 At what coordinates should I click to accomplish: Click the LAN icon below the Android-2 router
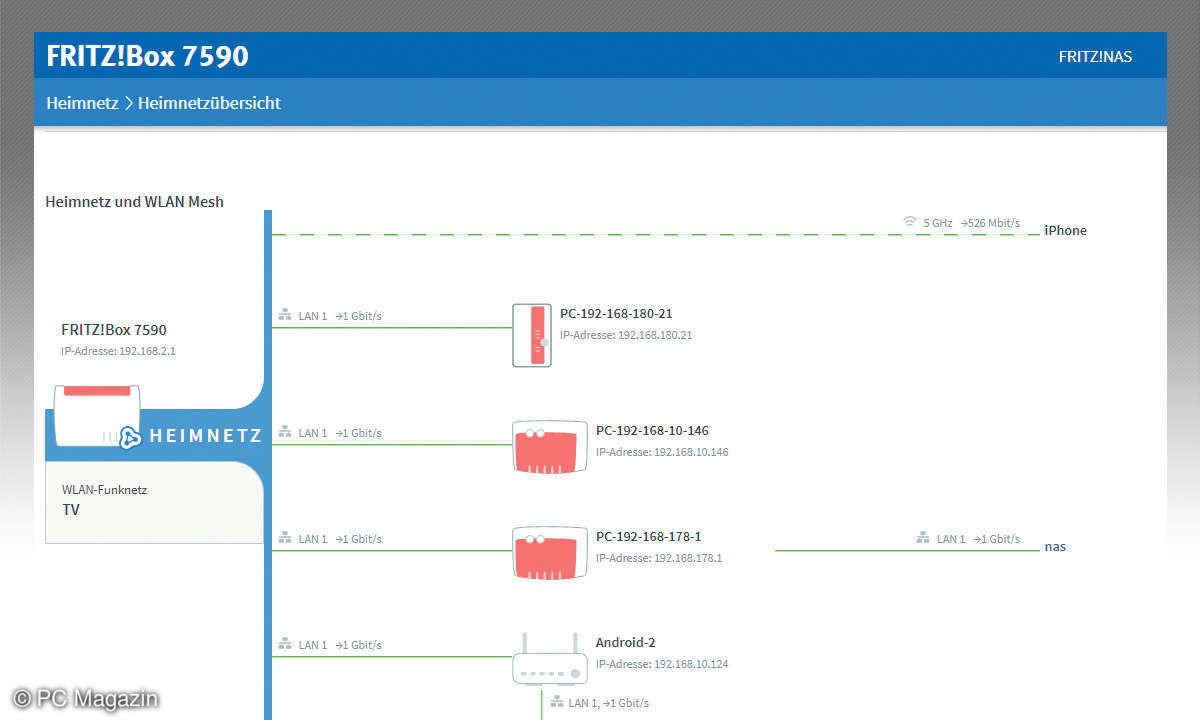pos(555,702)
